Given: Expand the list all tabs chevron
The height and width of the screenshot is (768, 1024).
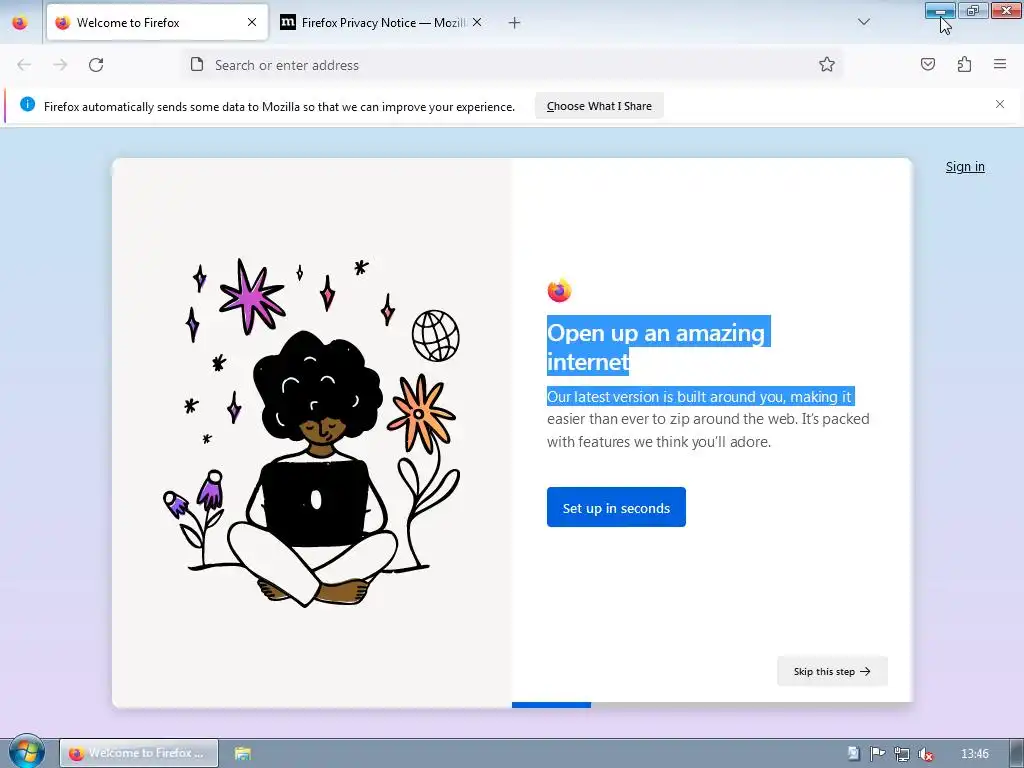Looking at the screenshot, I should [863, 22].
